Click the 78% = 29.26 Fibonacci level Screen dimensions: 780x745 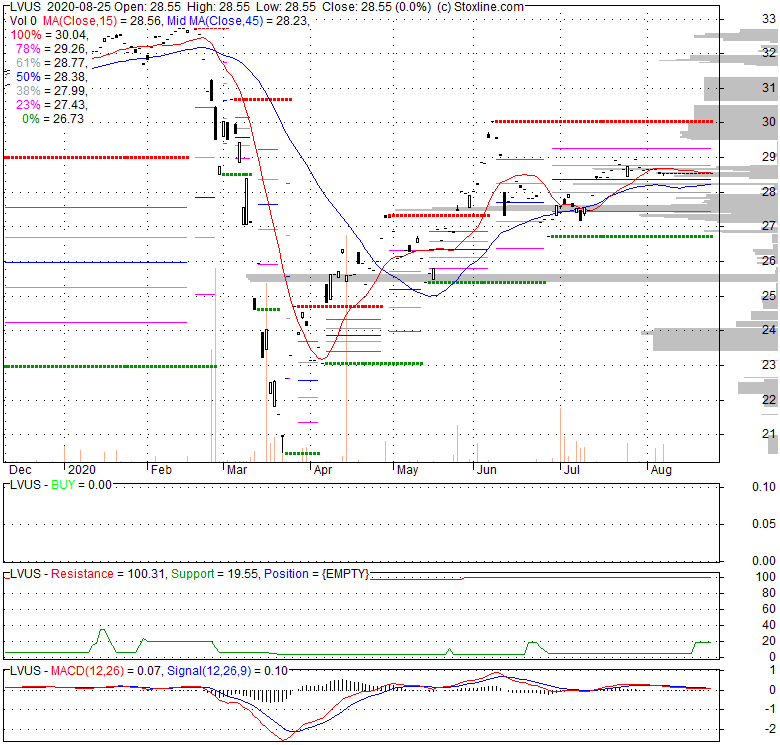pyautogui.click(x=52, y=49)
